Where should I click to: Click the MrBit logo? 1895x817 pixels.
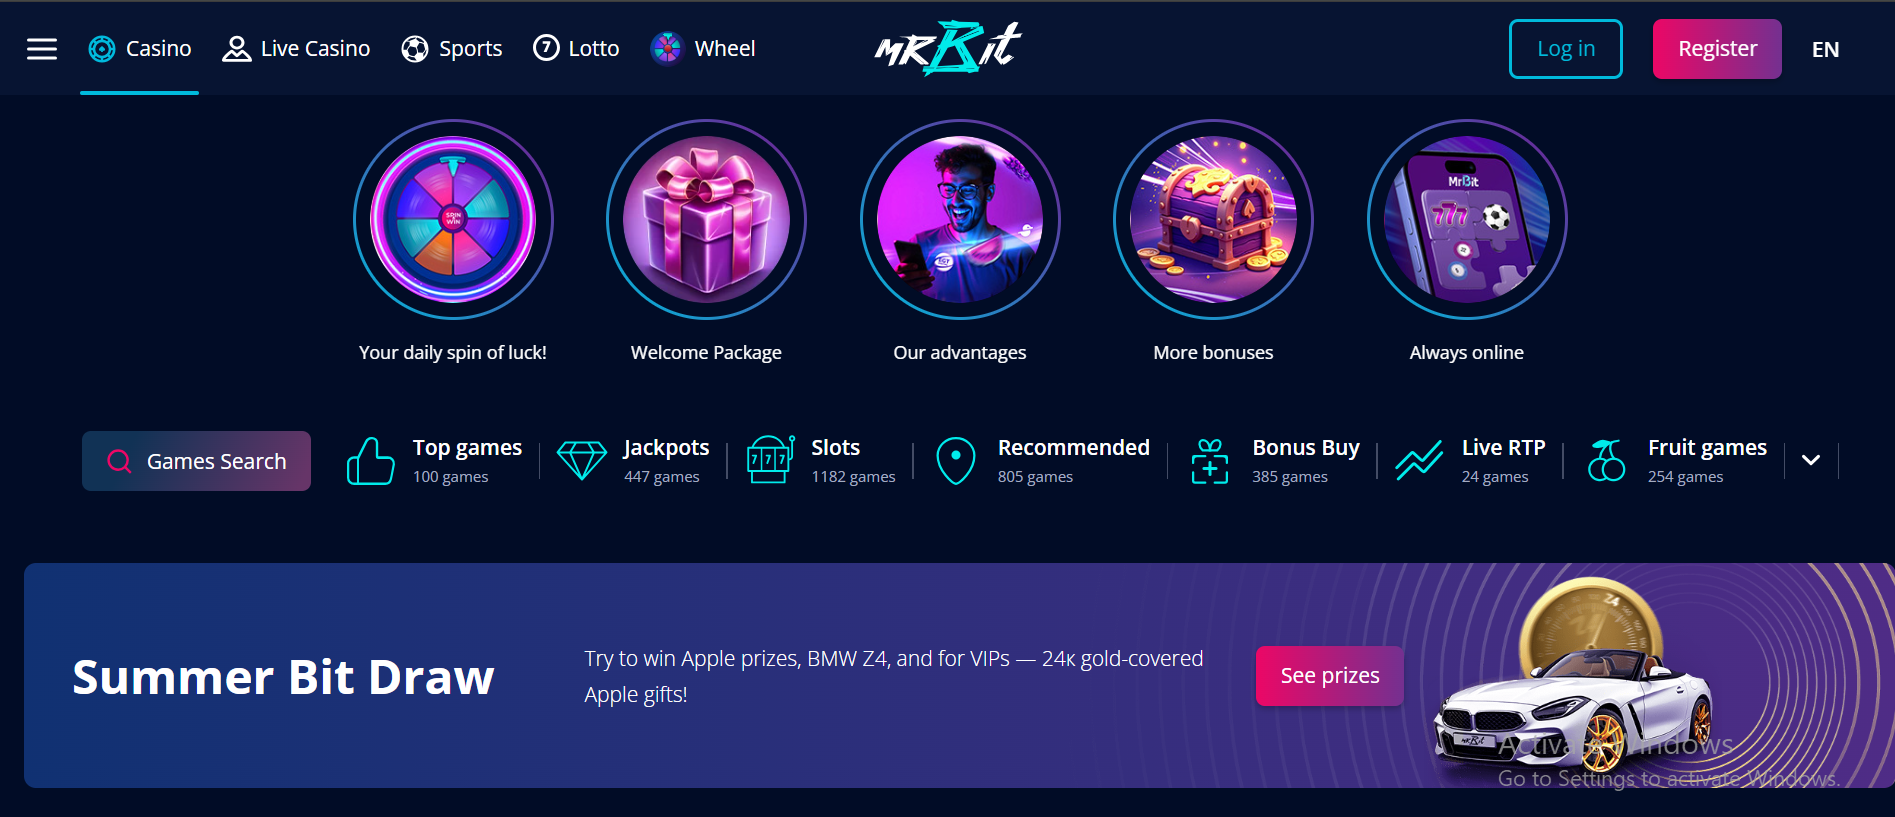tap(948, 48)
